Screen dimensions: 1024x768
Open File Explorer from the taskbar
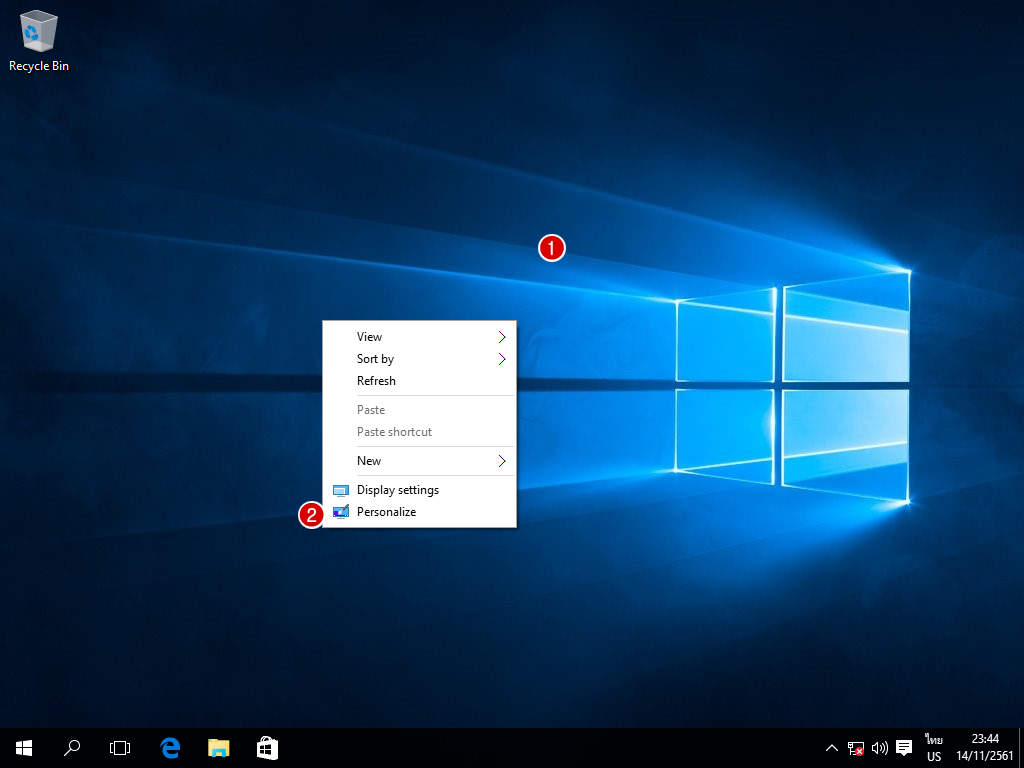[218, 747]
